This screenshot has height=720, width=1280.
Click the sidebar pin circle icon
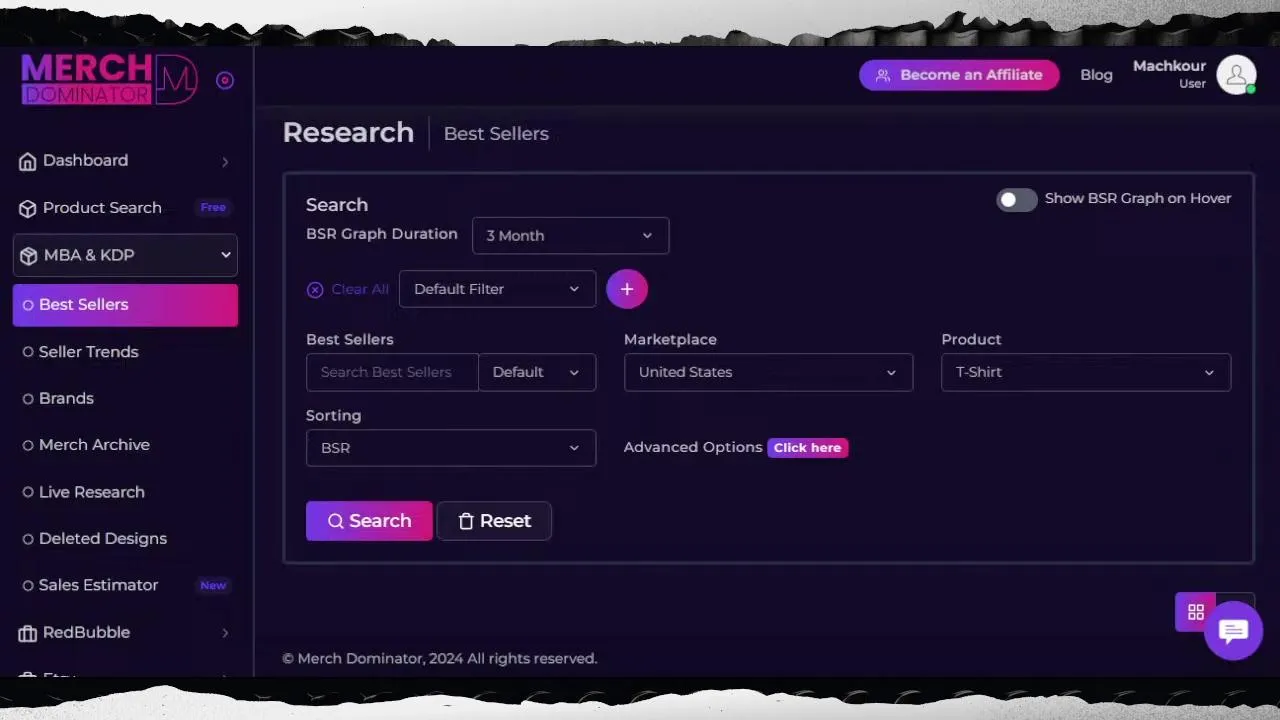coord(225,80)
